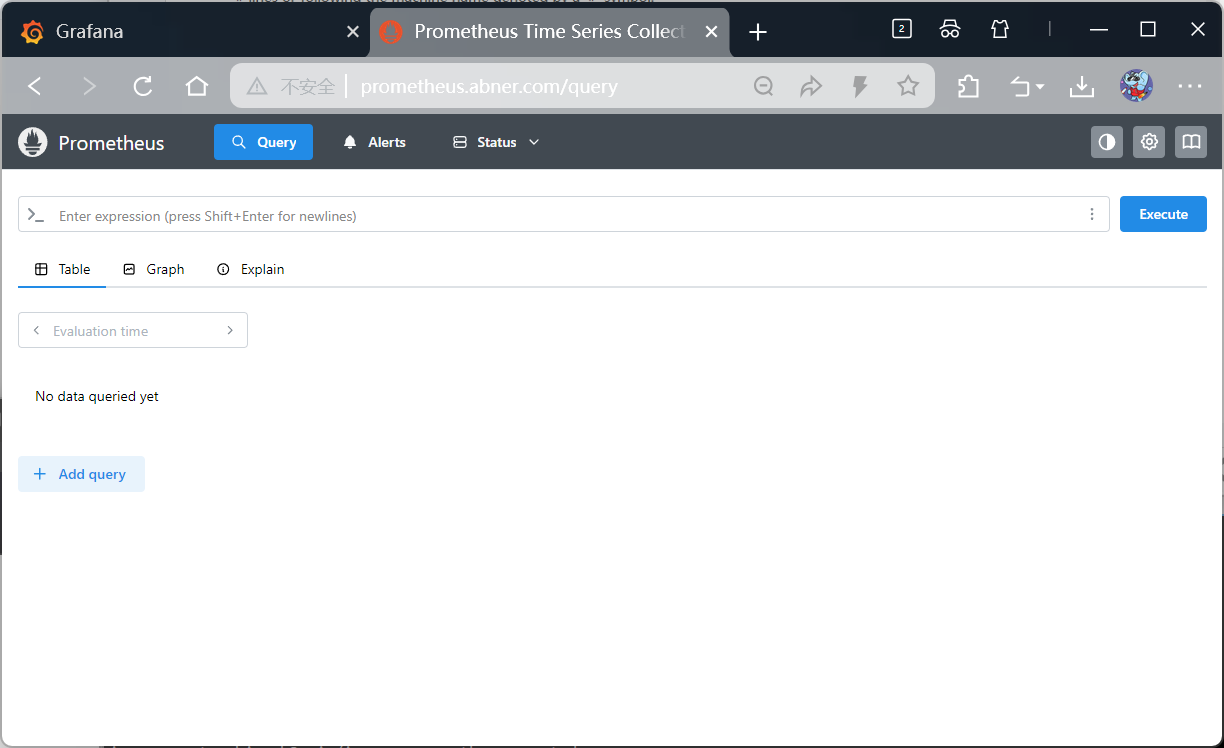Open the browser extensions puzzle icon
1224x748 pixels.
(x=968, y=86)
